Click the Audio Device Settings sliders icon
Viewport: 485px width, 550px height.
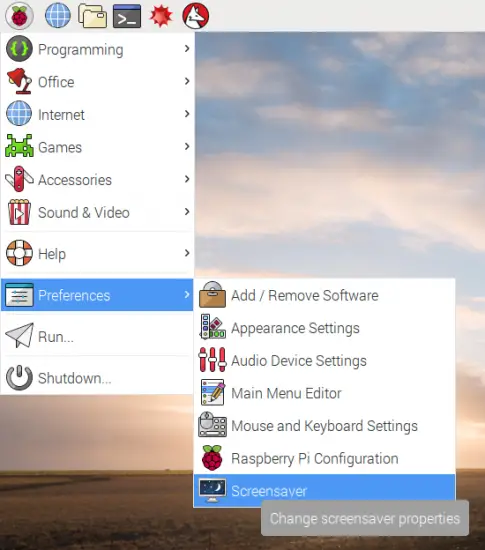tap(212, 360)
